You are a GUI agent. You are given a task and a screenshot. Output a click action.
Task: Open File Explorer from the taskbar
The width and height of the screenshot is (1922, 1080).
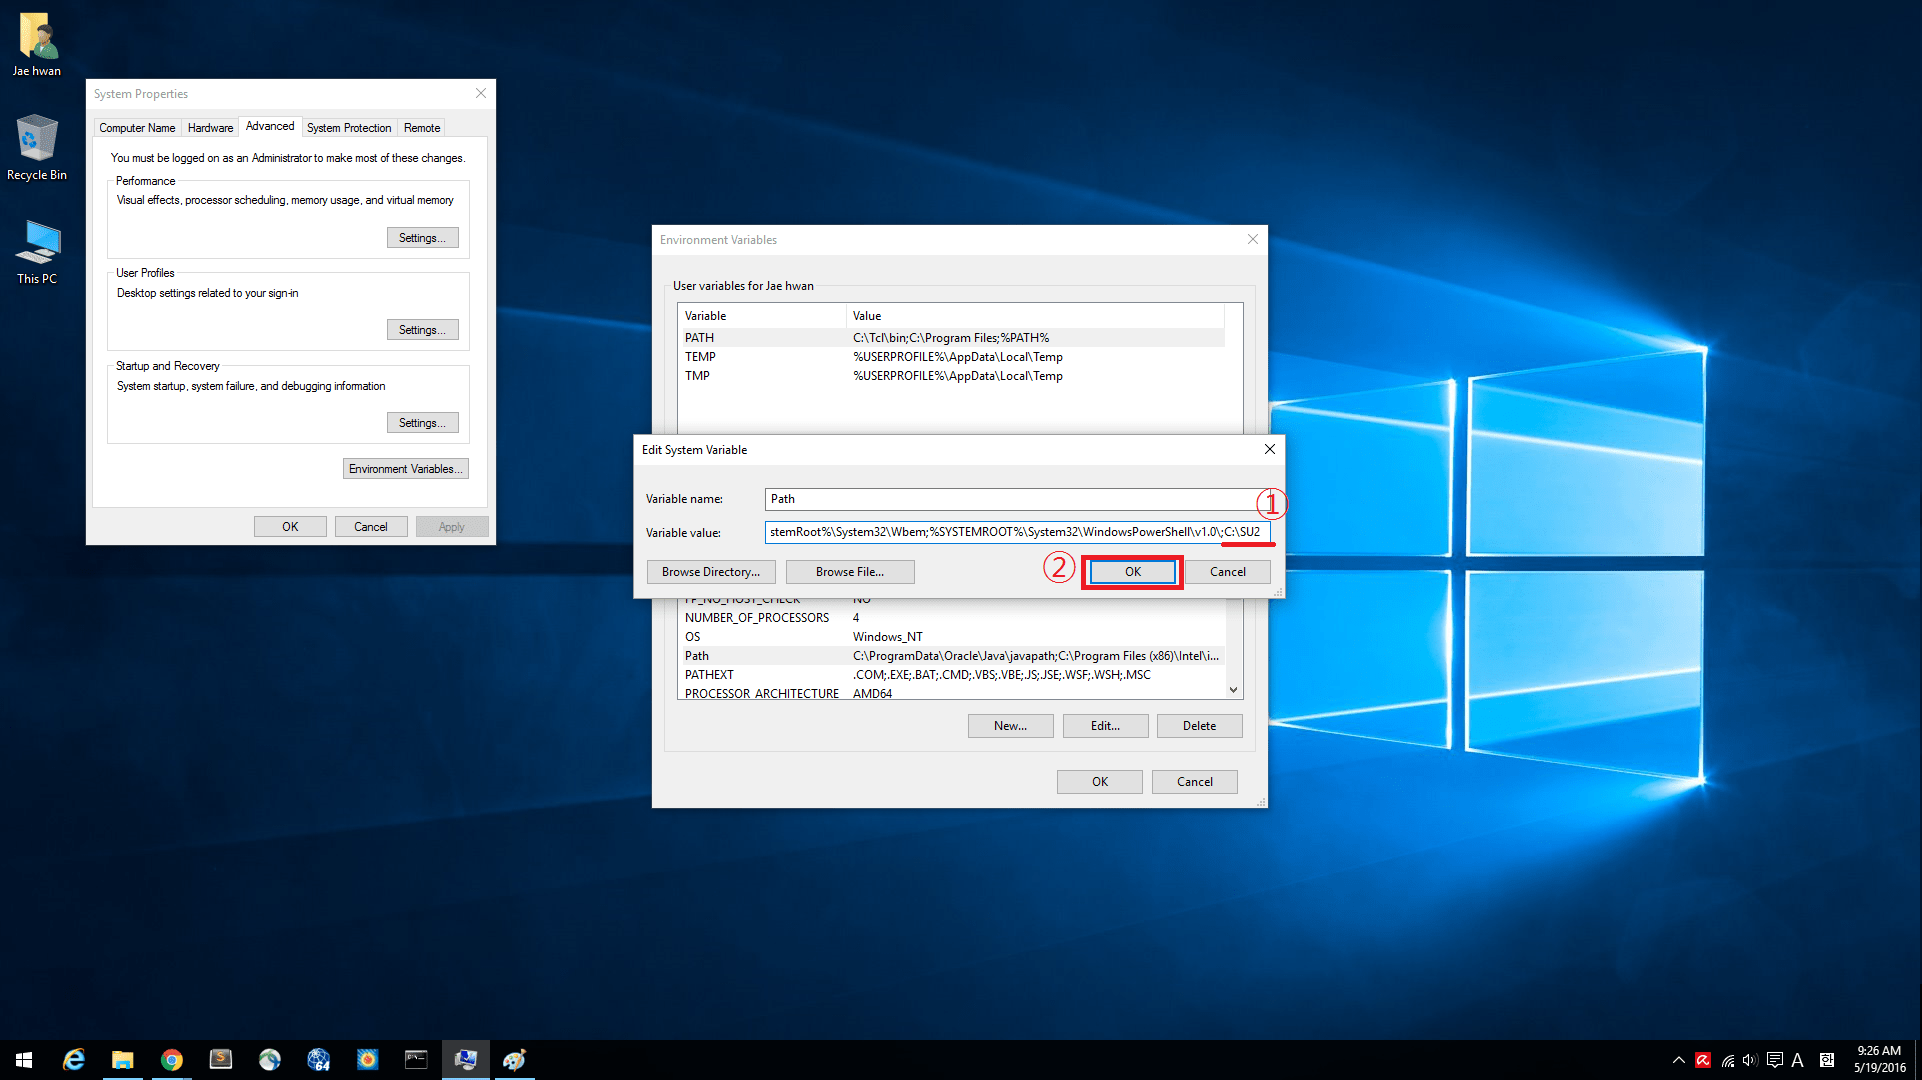122,1060
